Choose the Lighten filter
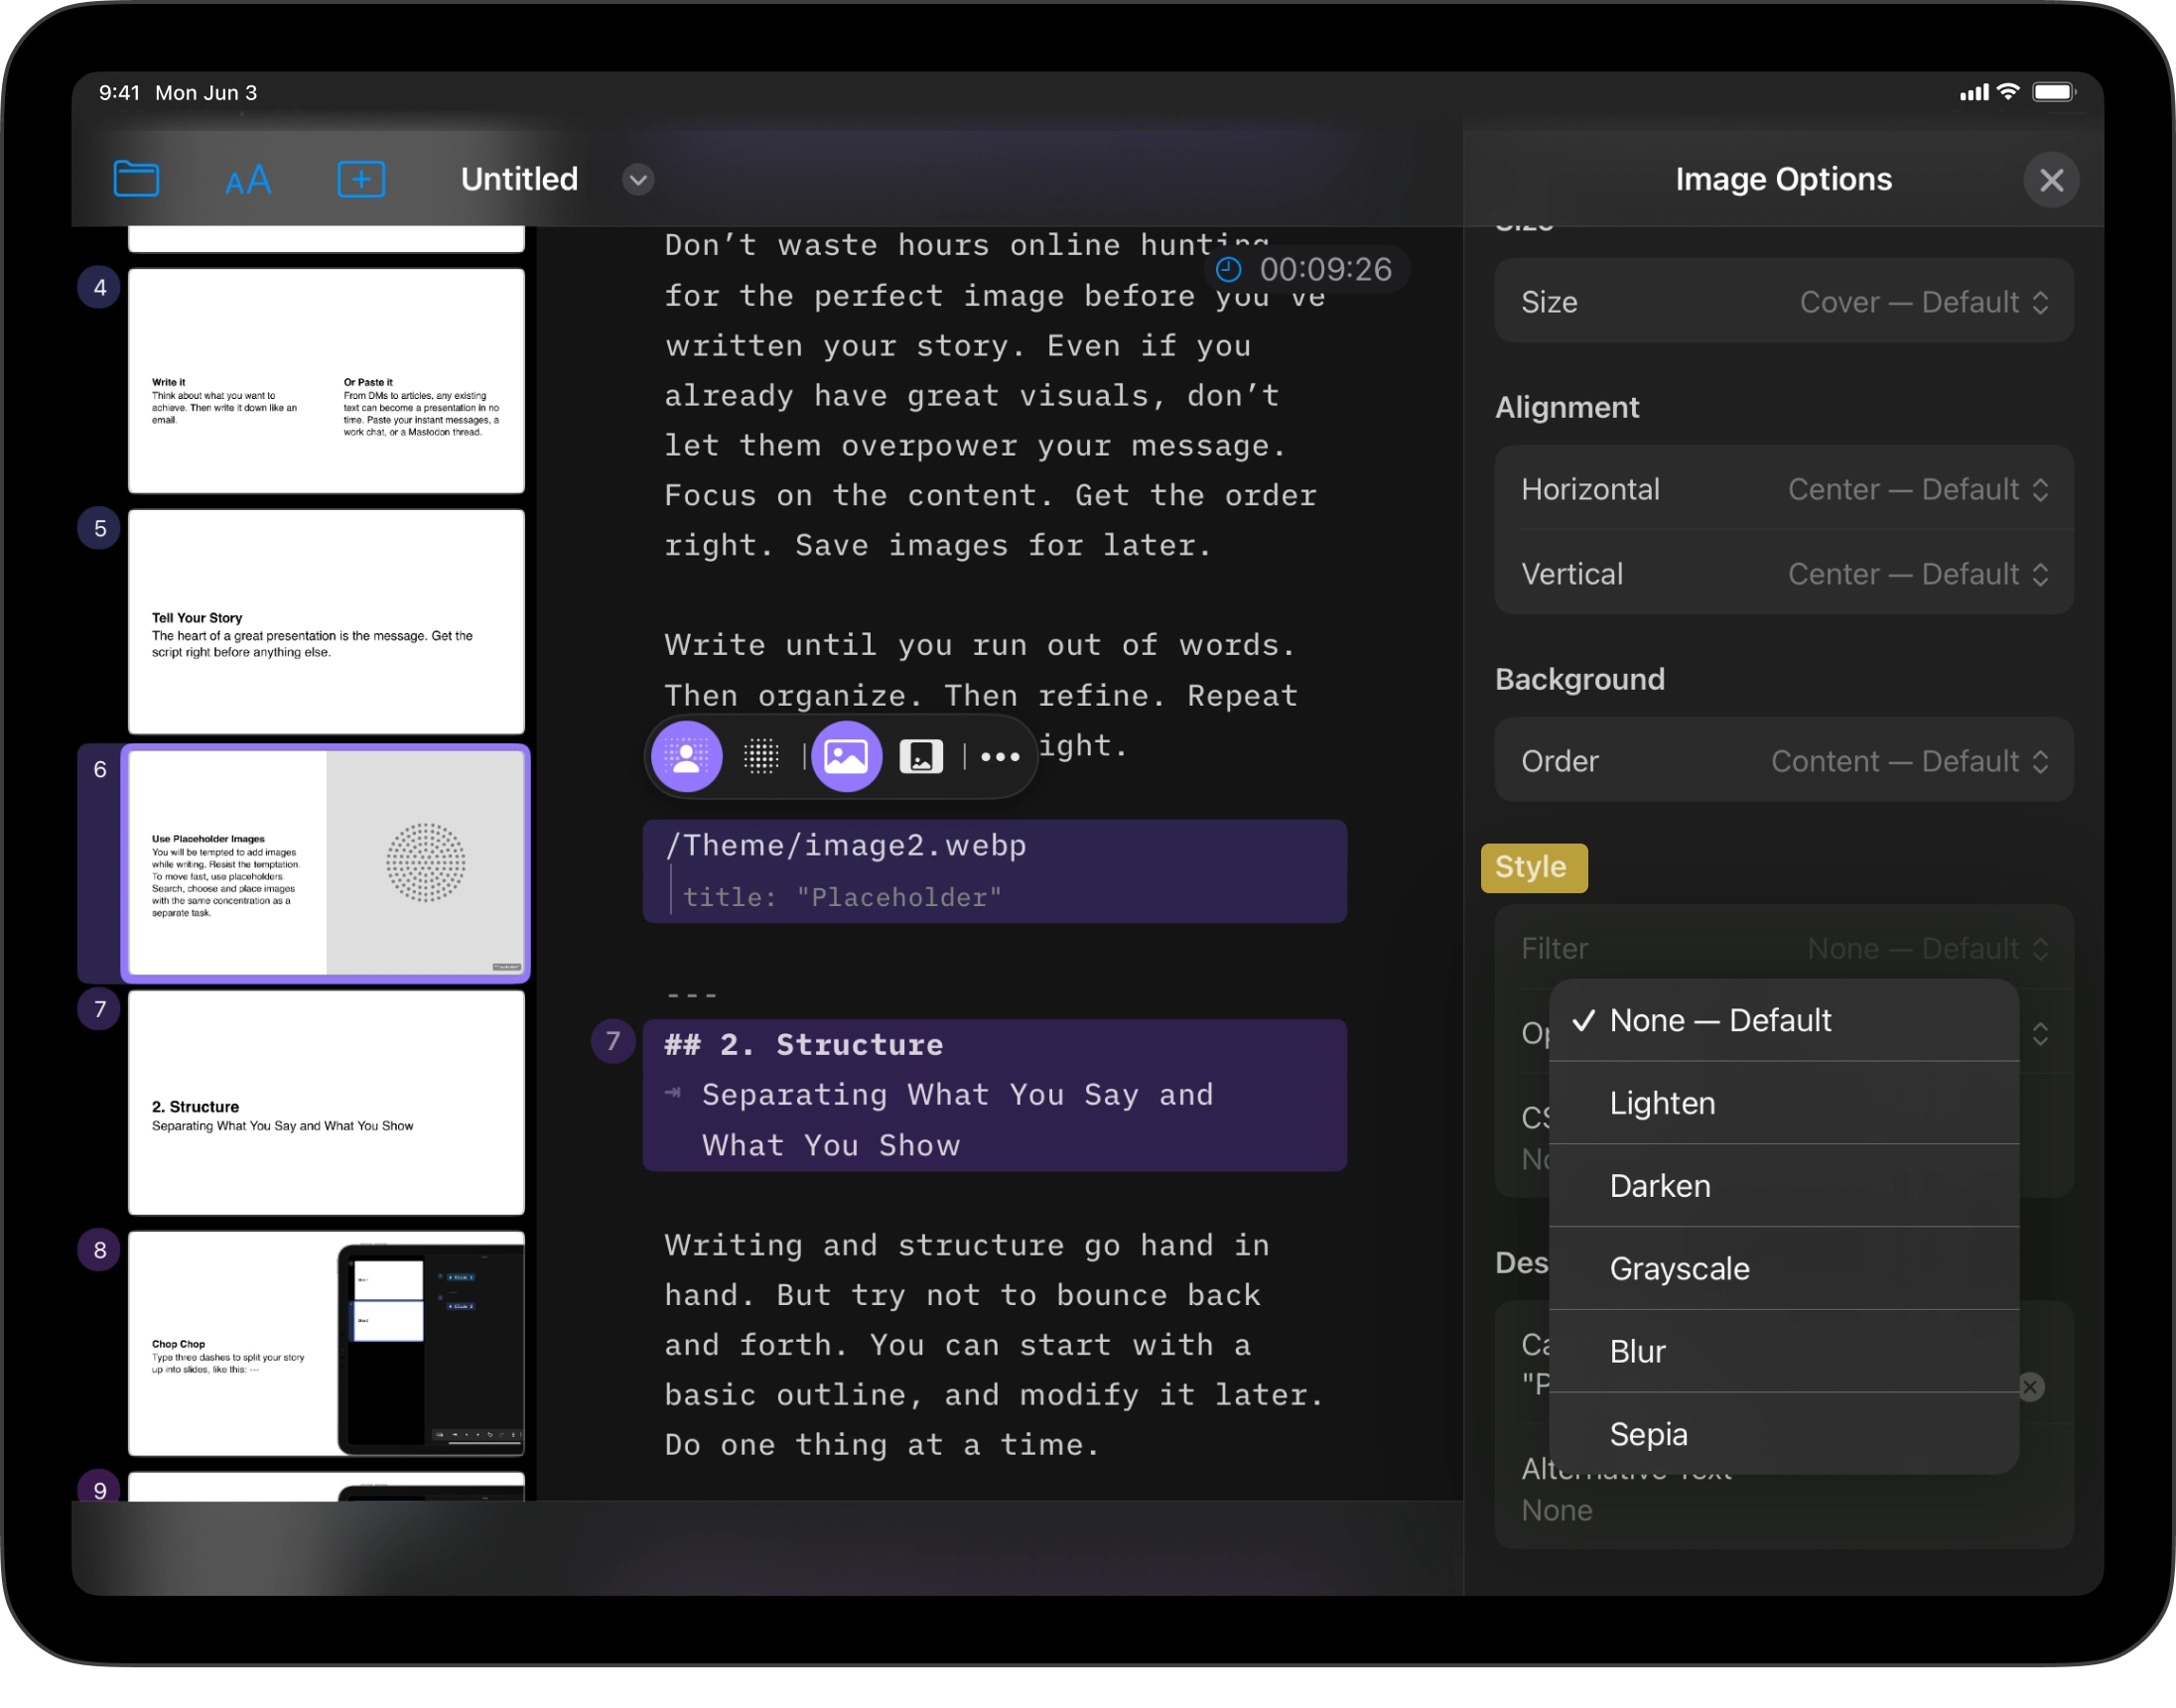 coord(1783,1103)
